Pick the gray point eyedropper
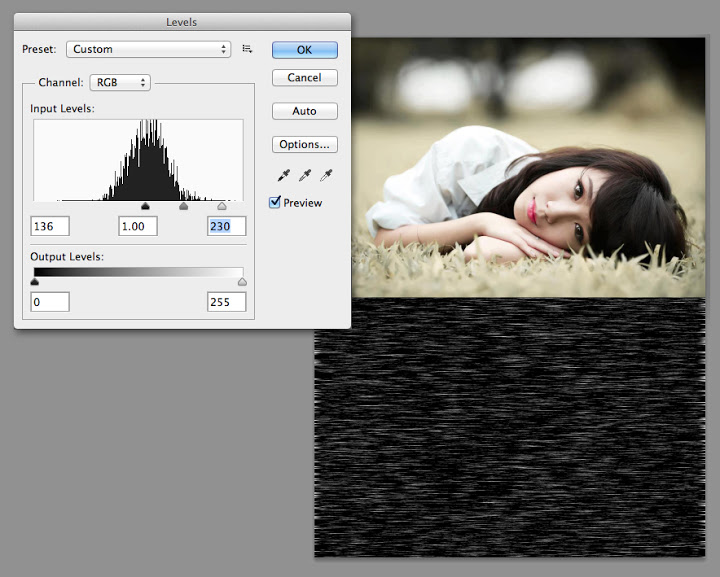The image size is (720, 577). pyautogui.click(x=305, y=176)
